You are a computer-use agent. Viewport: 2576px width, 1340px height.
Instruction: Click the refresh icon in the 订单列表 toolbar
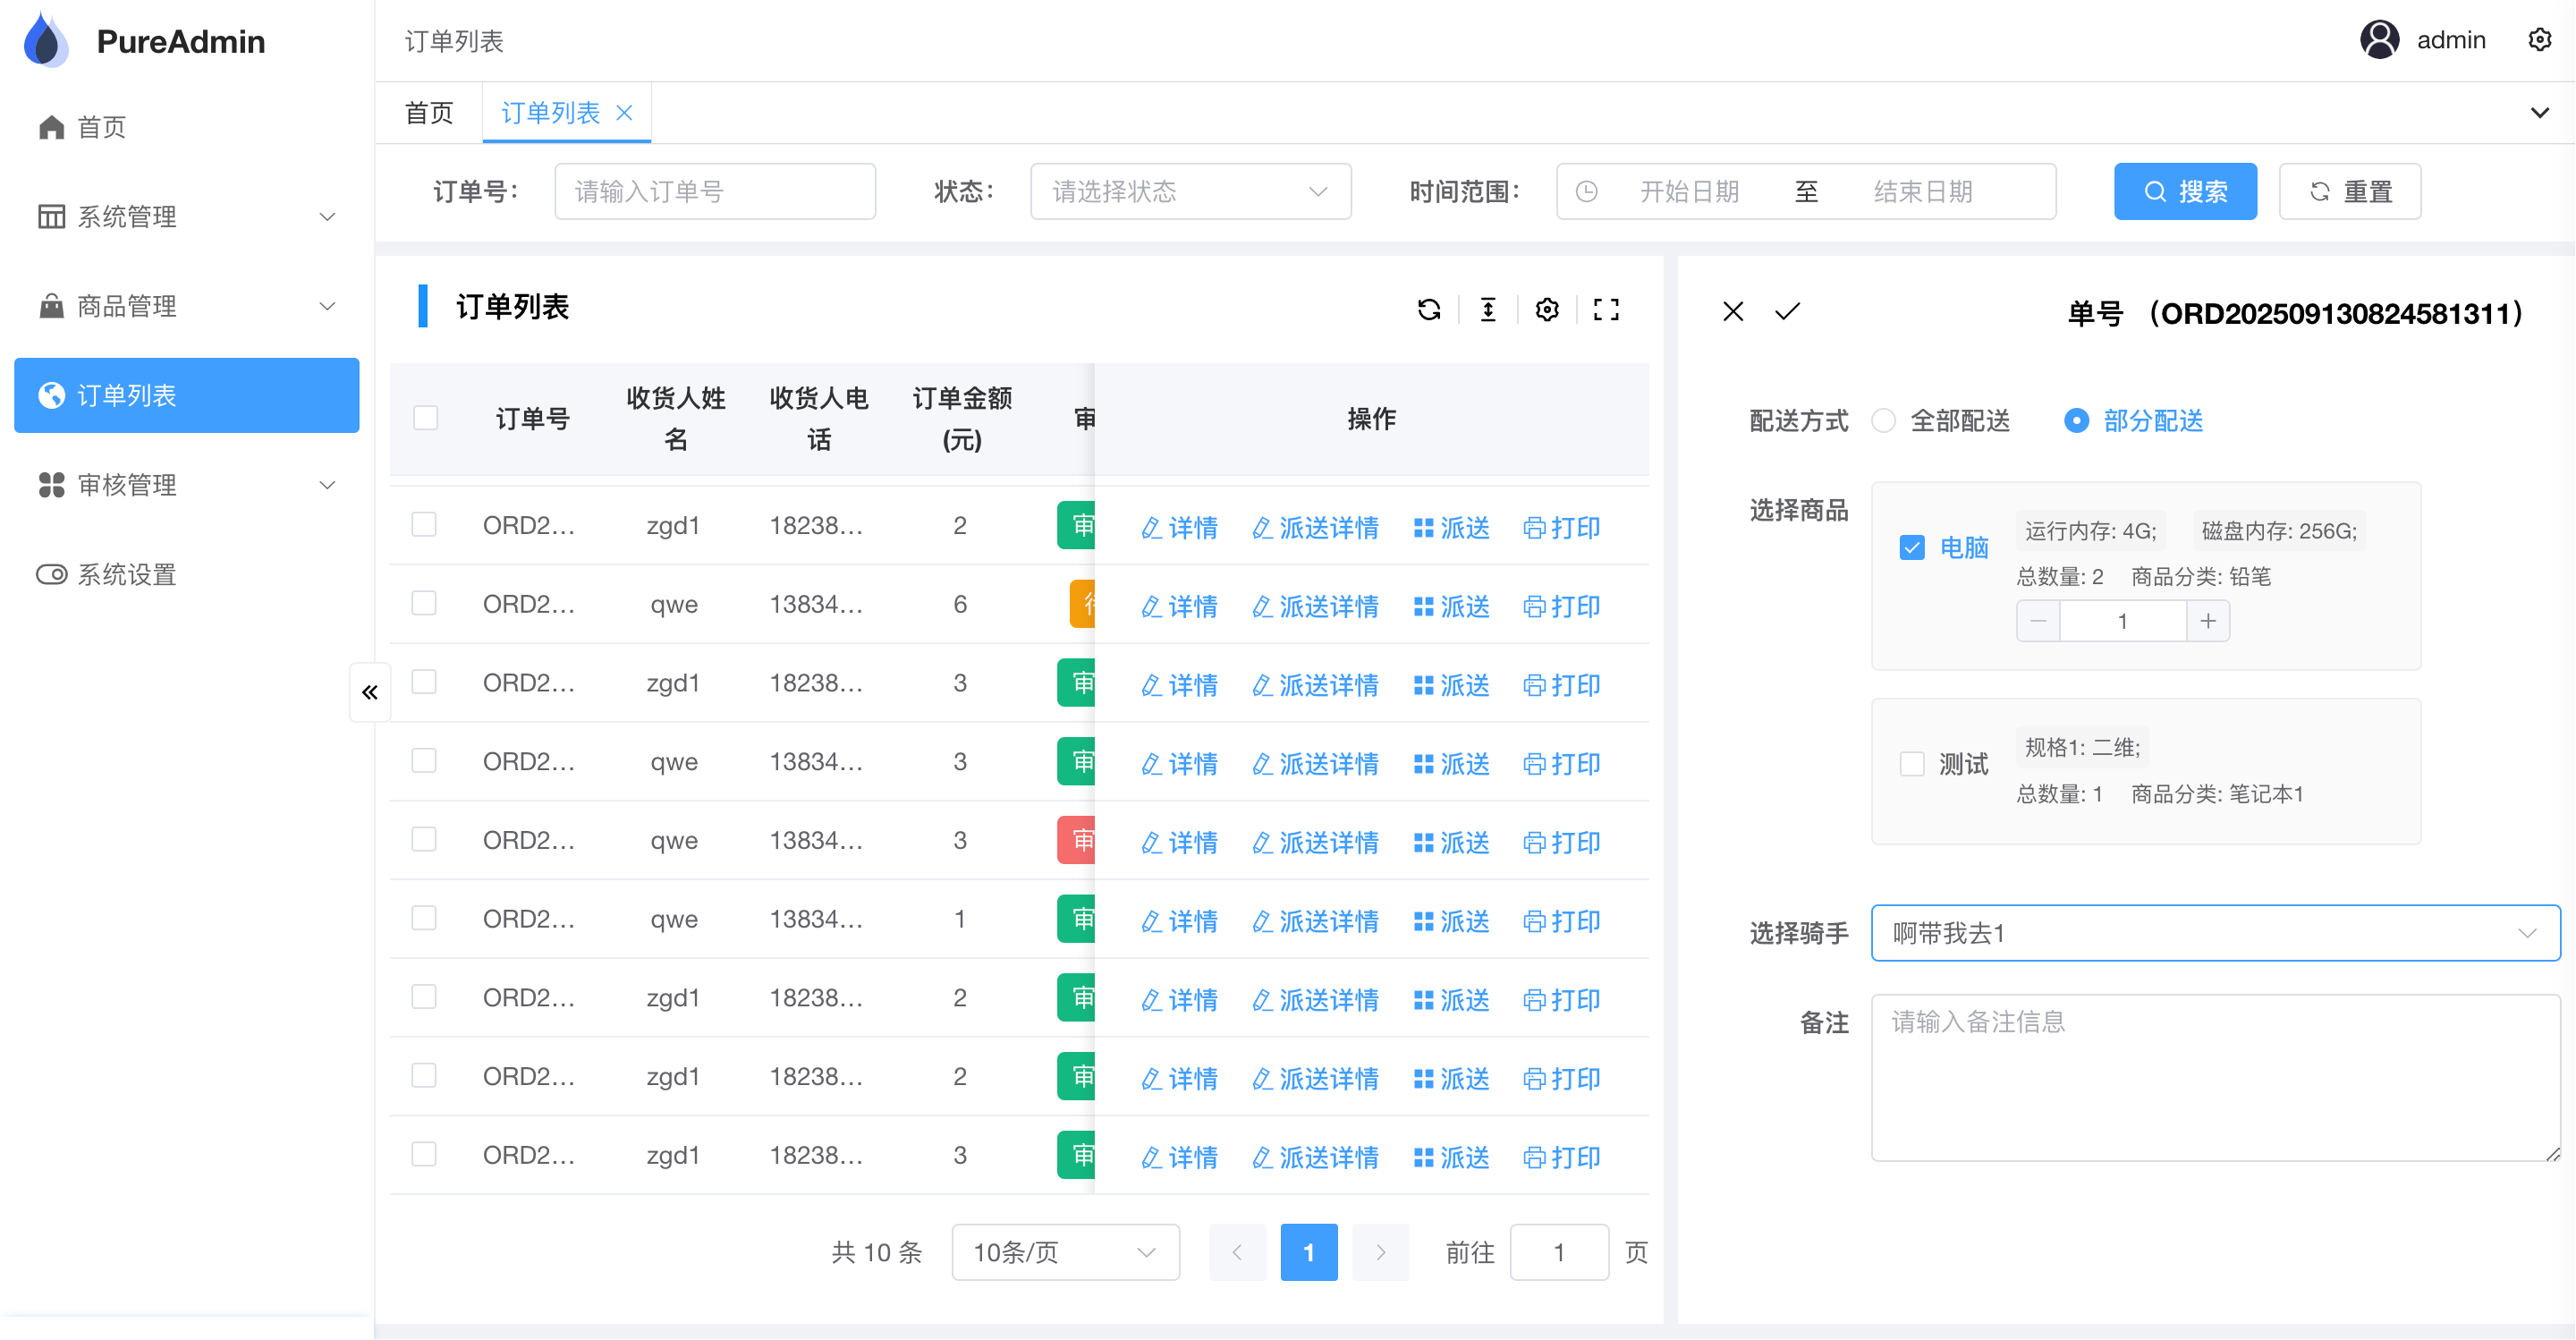1429,310
